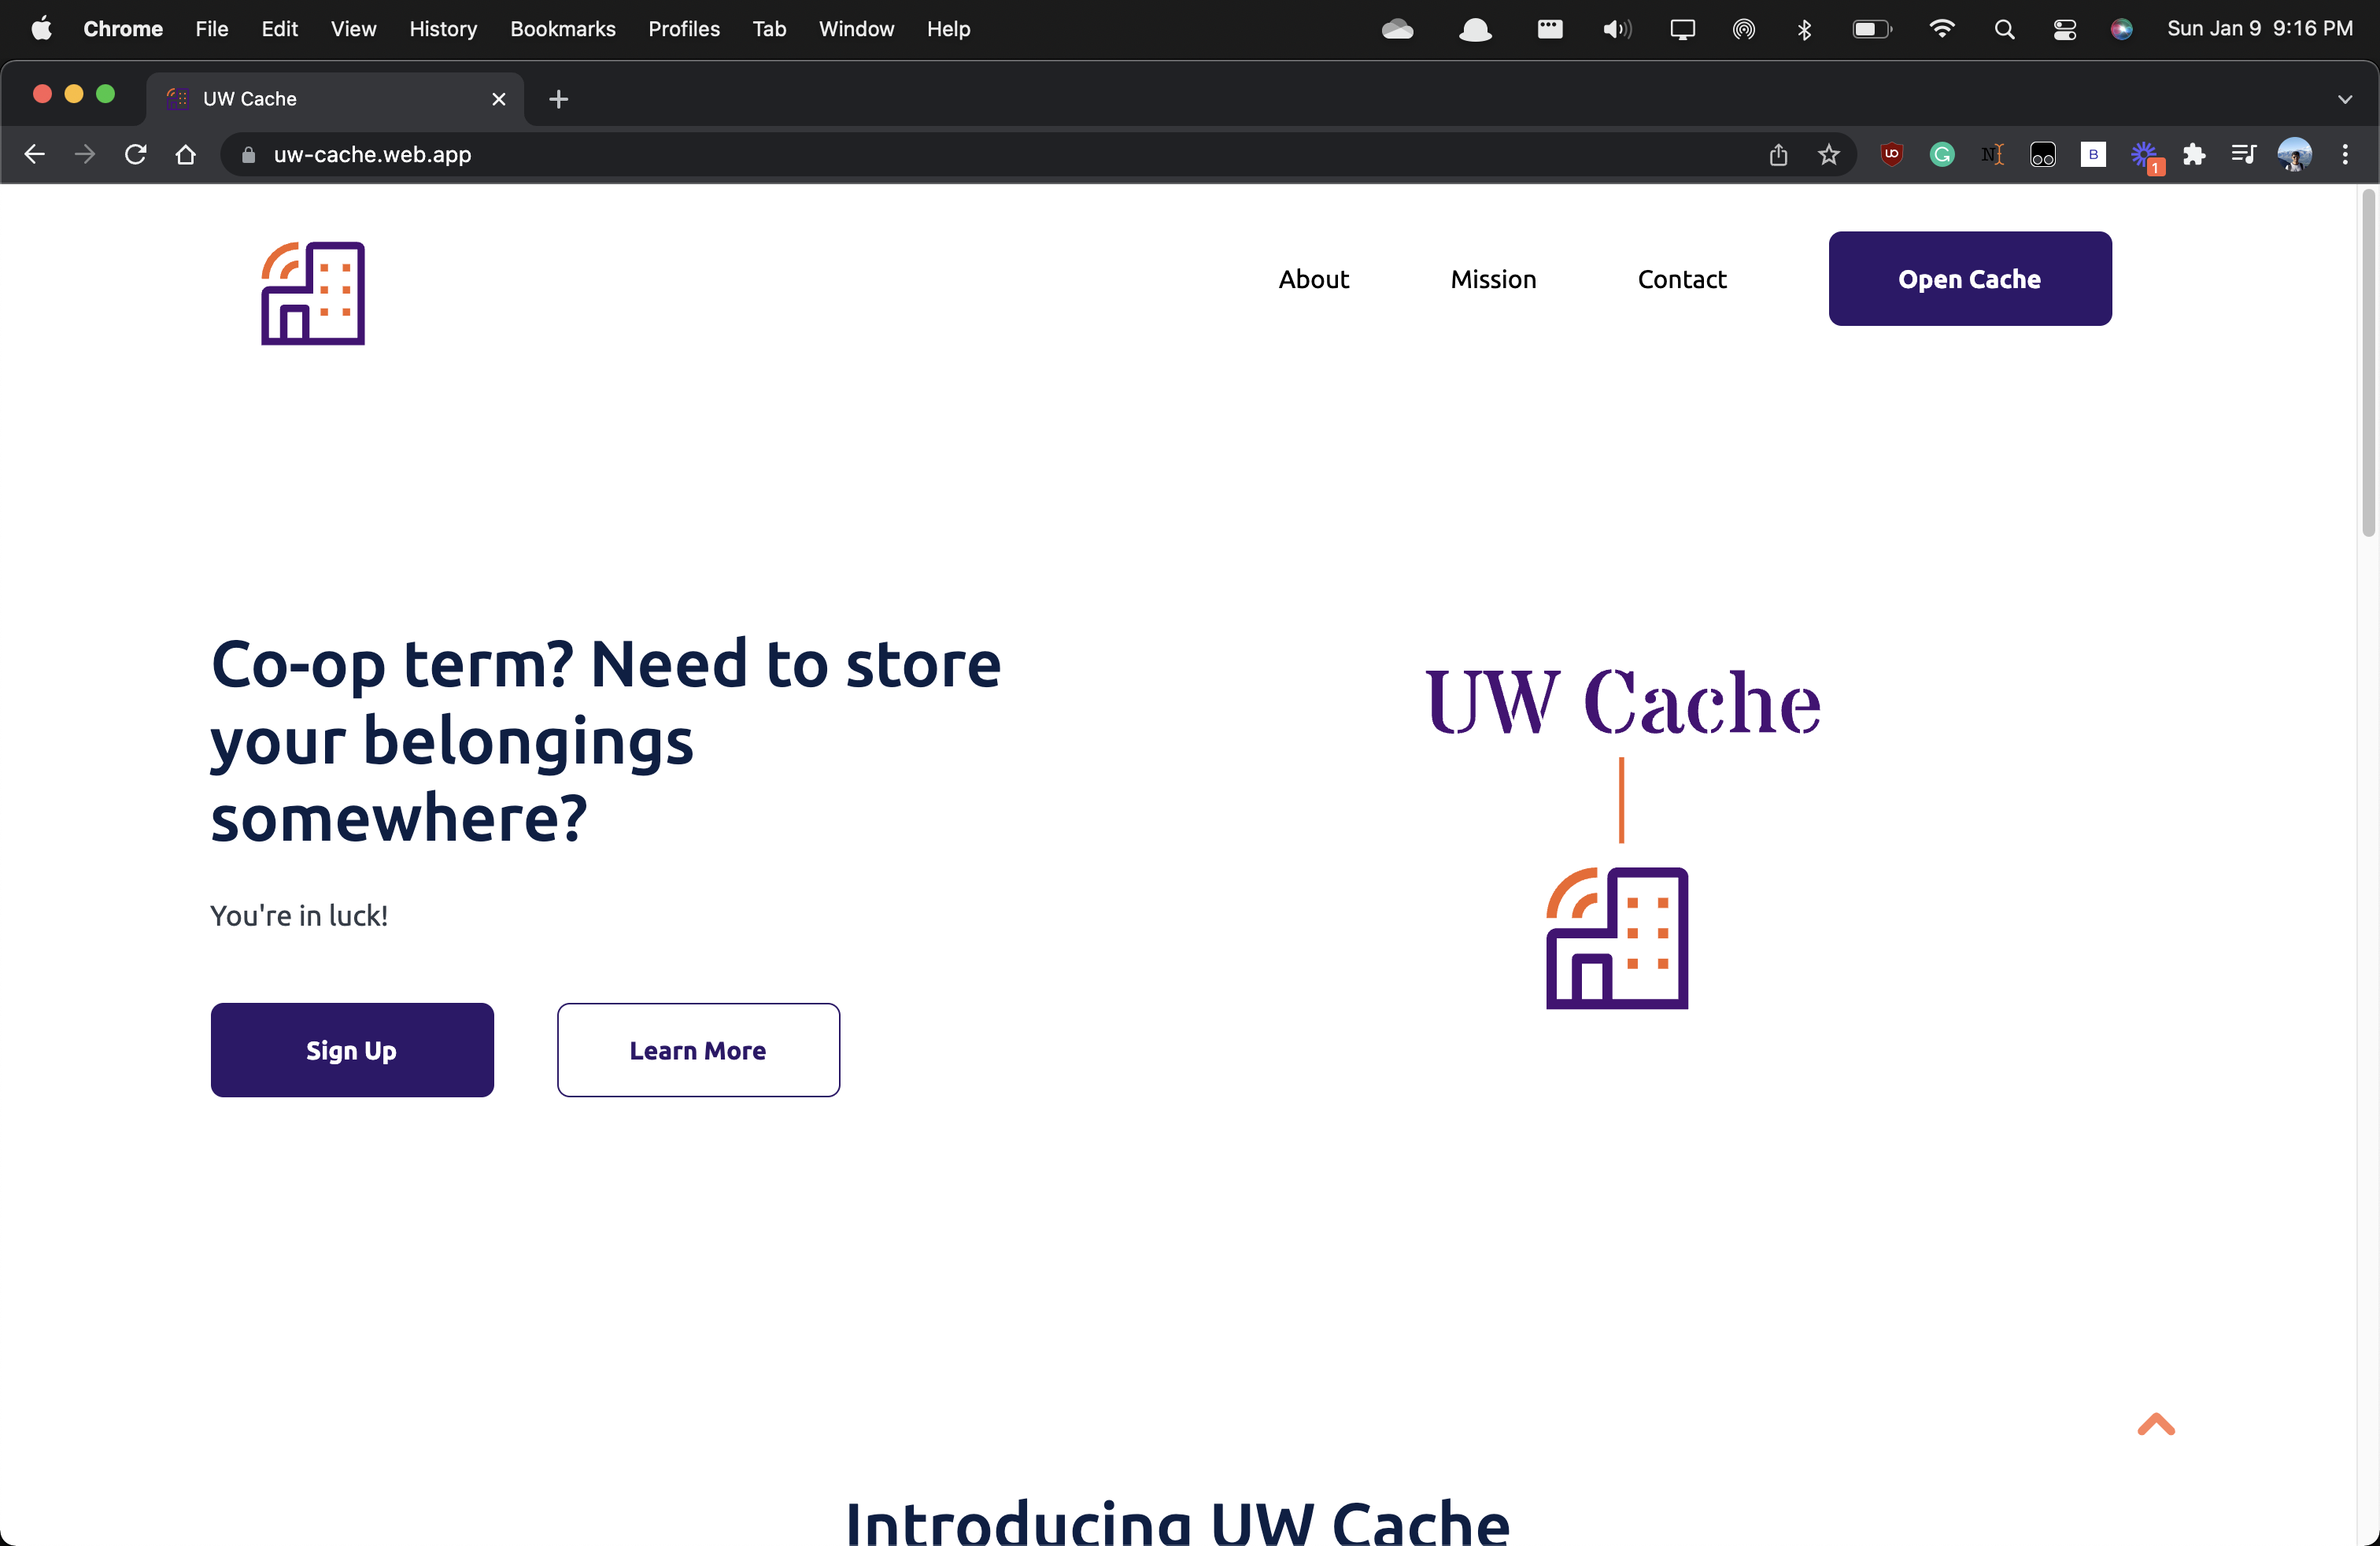The width and height of the screenshot is (2380, 1546).
Task: Click the extensions puzzle piece icon
Action: 2195,155
